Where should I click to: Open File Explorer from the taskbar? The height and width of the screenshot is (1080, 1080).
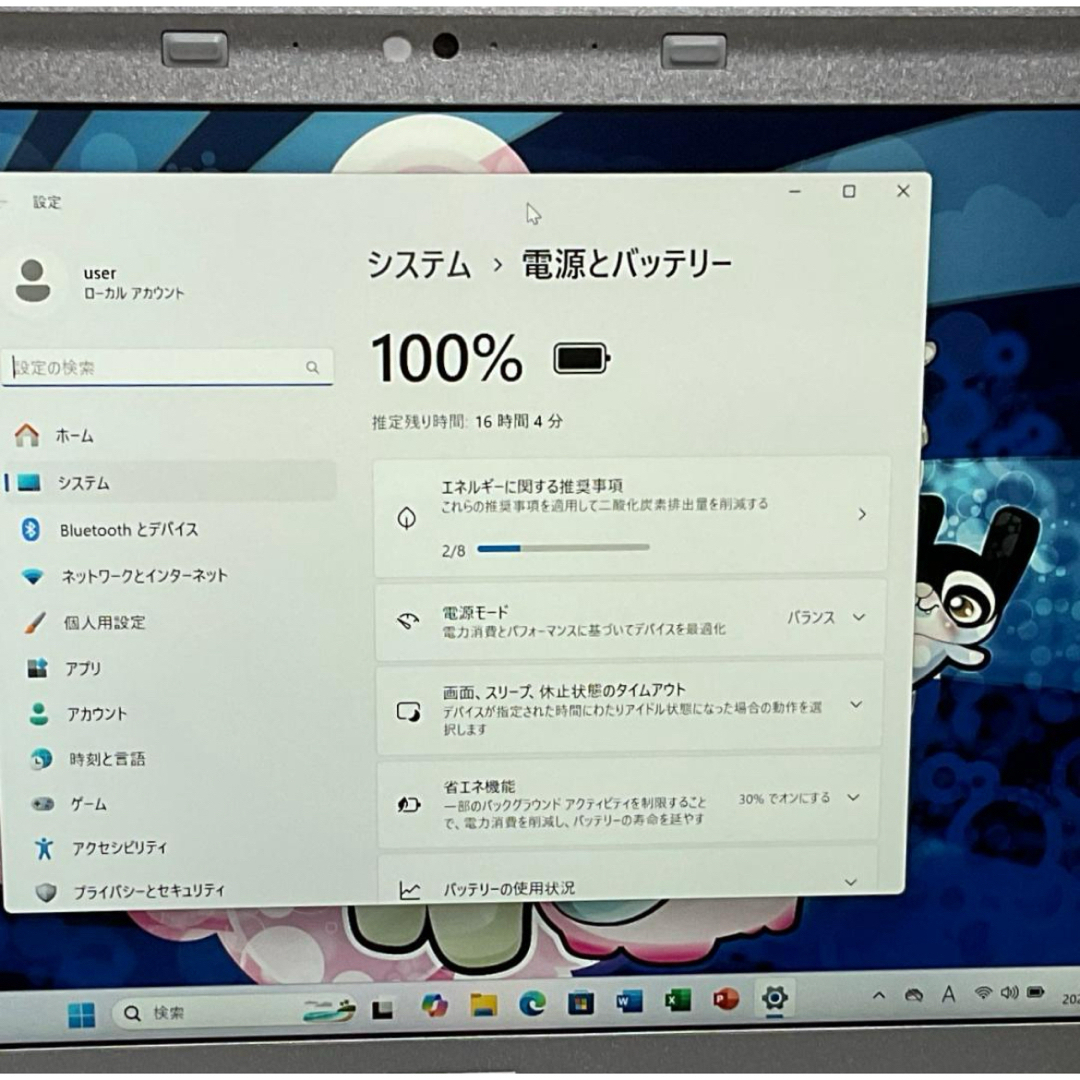pos(484,1006)
